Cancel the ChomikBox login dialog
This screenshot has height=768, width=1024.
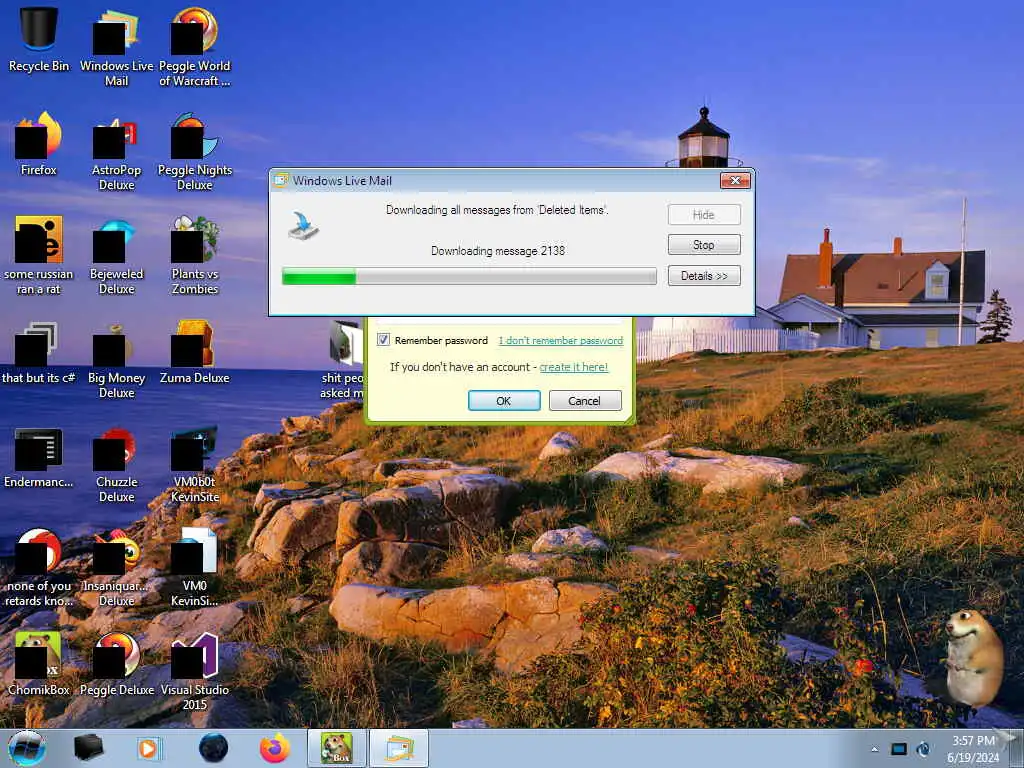(585, 400)
